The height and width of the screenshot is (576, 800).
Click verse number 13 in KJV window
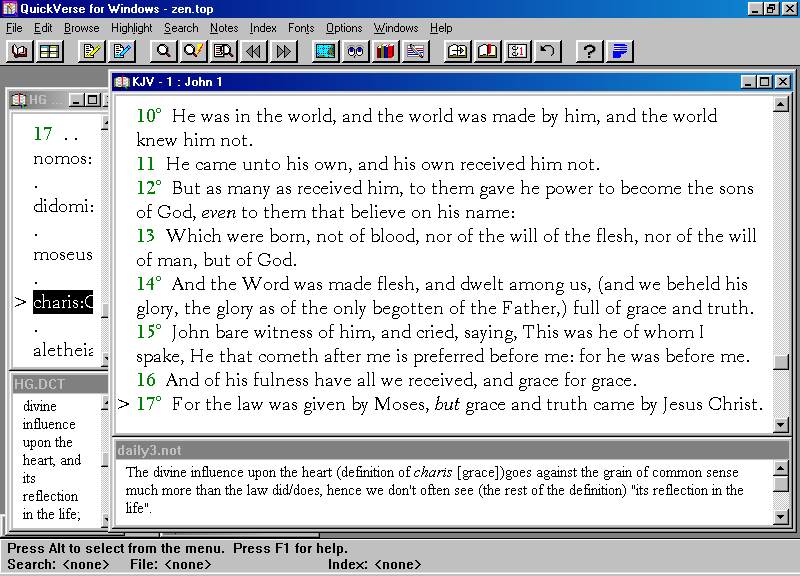click(x=145, y=236)
